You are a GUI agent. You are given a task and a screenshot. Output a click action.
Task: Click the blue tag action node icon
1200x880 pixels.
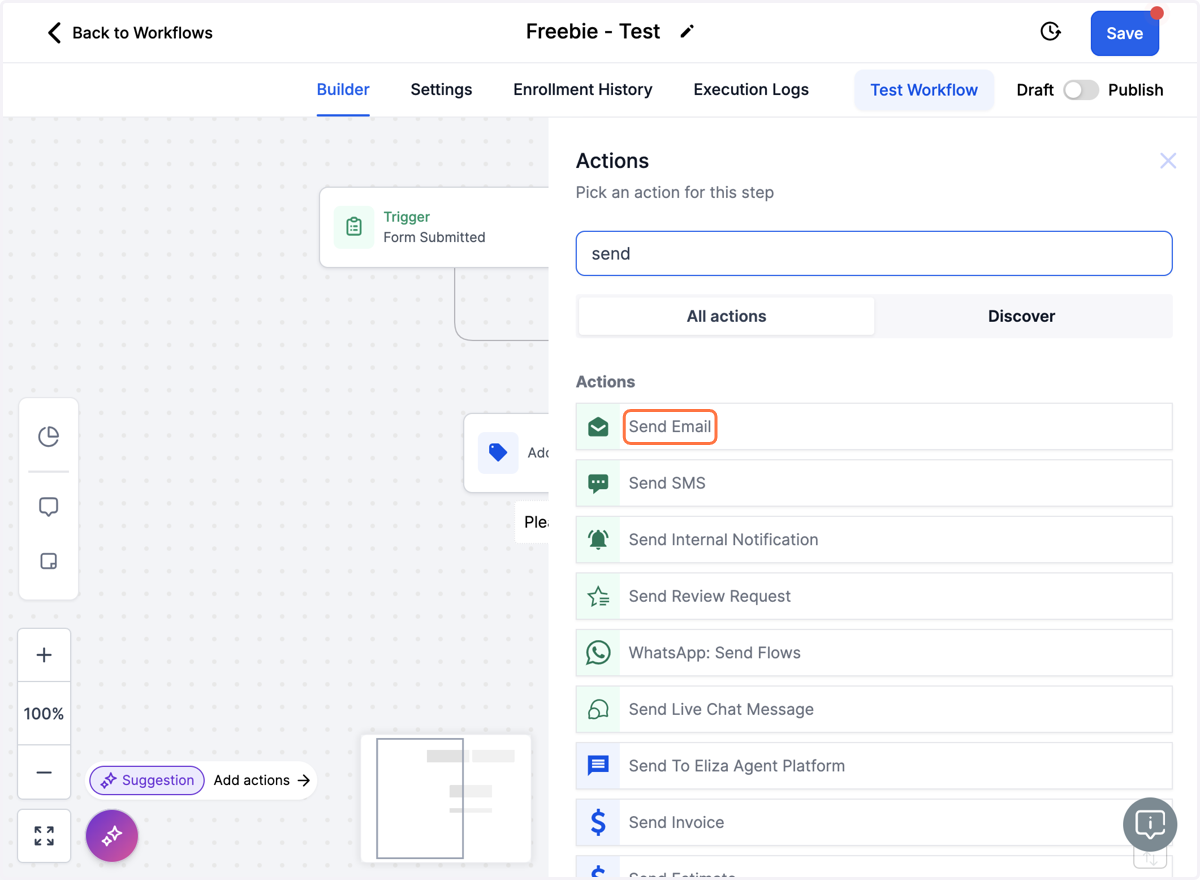(498, 452)
